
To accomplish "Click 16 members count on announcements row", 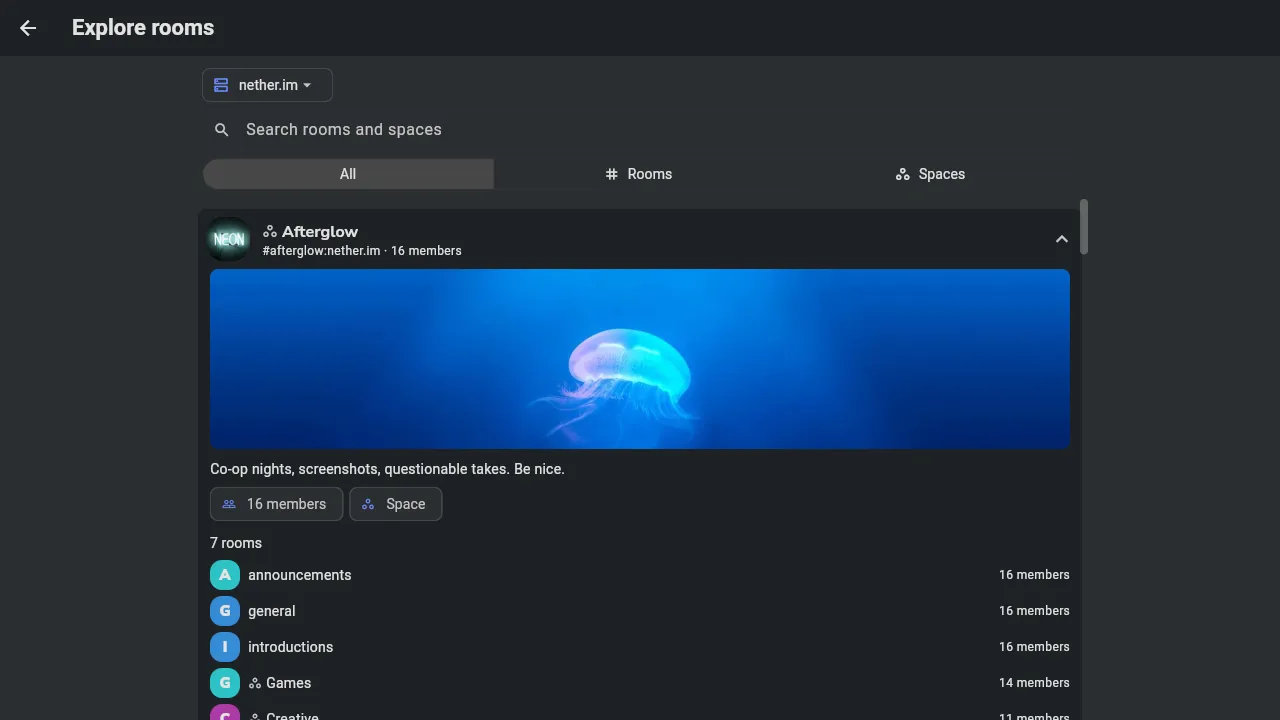I will tap(1034, 575).
